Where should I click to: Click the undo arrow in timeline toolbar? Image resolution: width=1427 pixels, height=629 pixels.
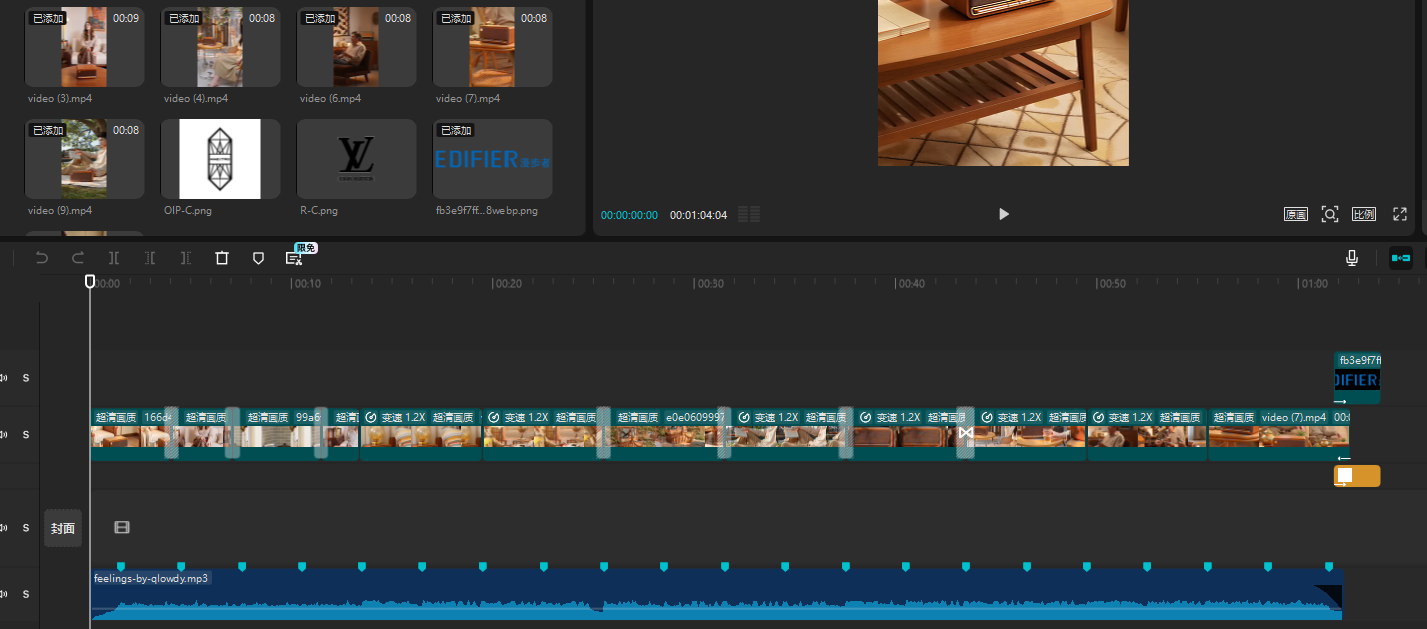tap(42, 258)
